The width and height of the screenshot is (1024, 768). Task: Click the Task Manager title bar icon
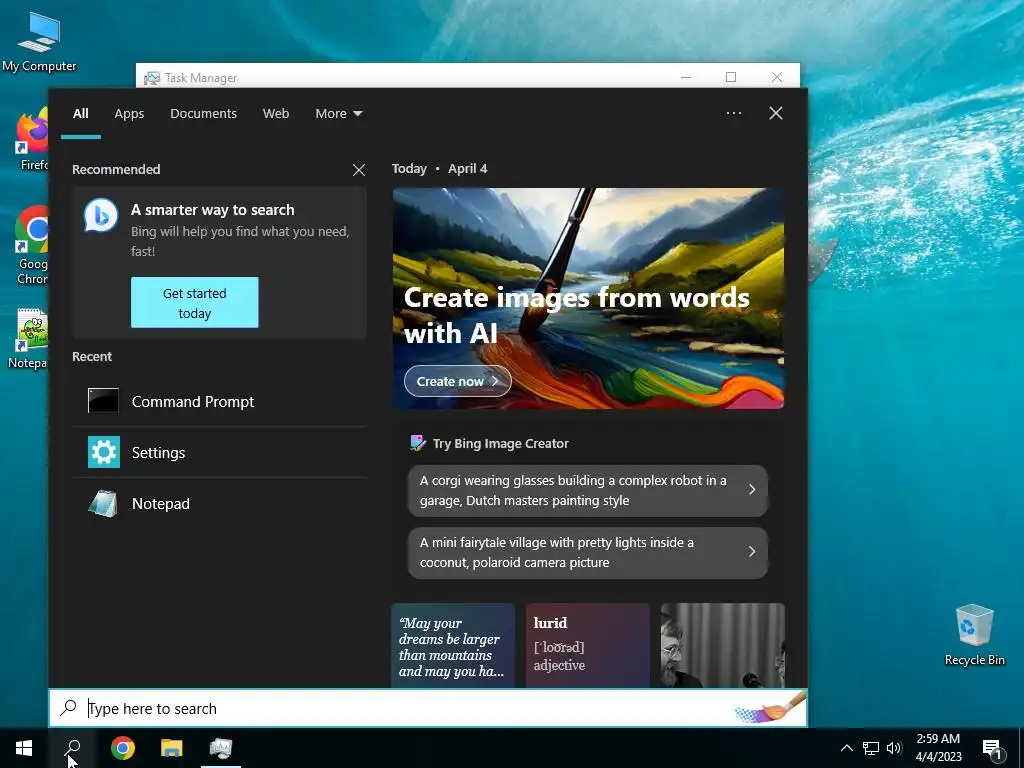click(x=152, y=78)
